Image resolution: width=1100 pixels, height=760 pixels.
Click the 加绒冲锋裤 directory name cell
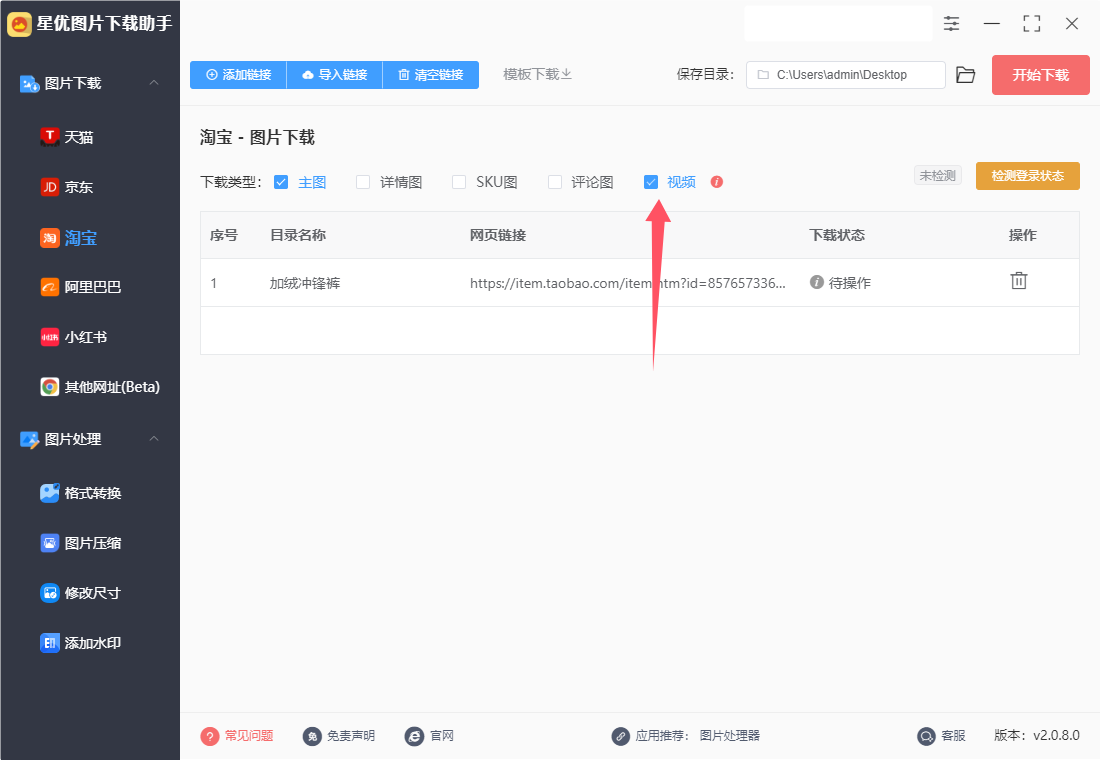click(x=305, y=284)
